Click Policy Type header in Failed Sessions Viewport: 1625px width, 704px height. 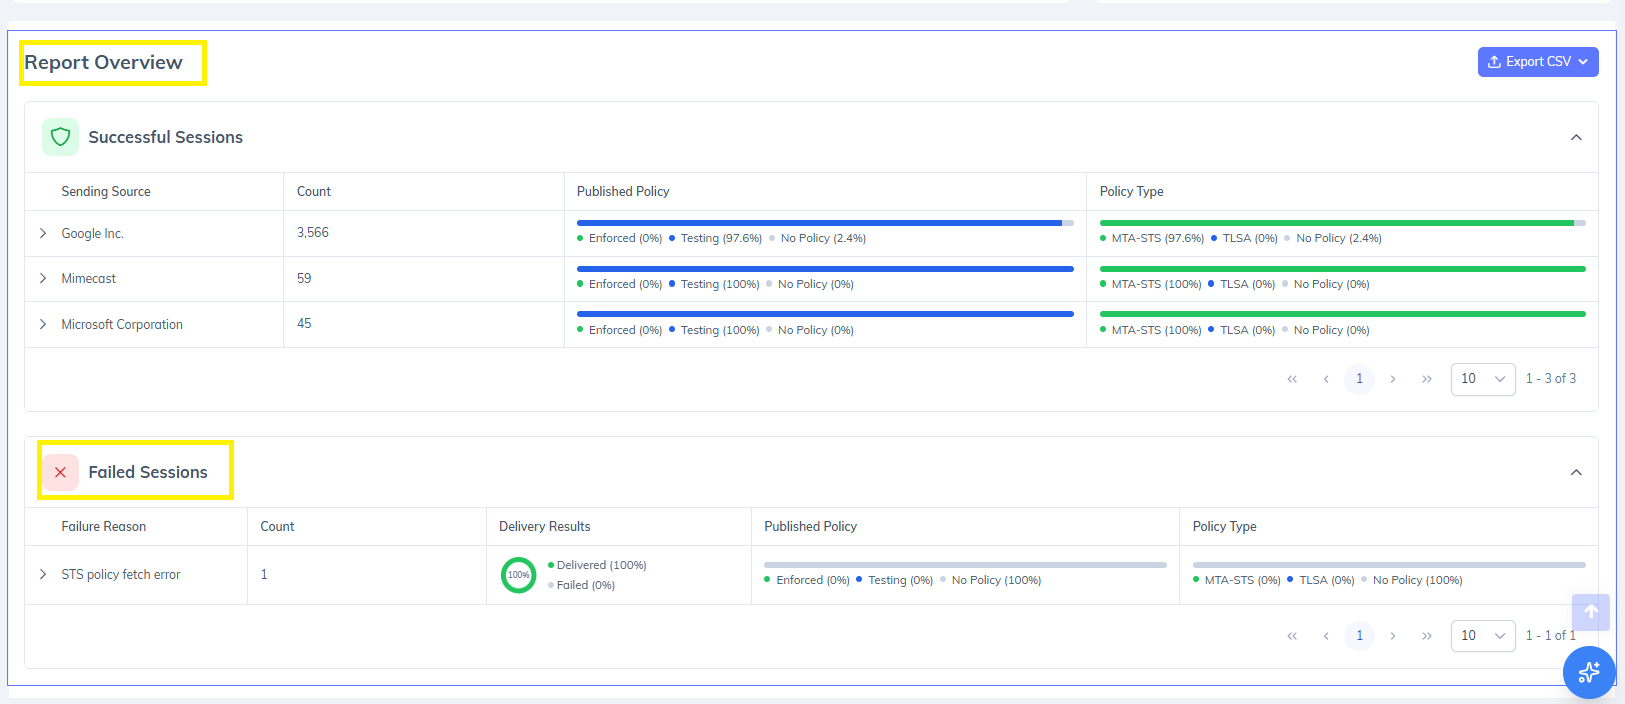pyautogui.click(x=1224, y=527)
